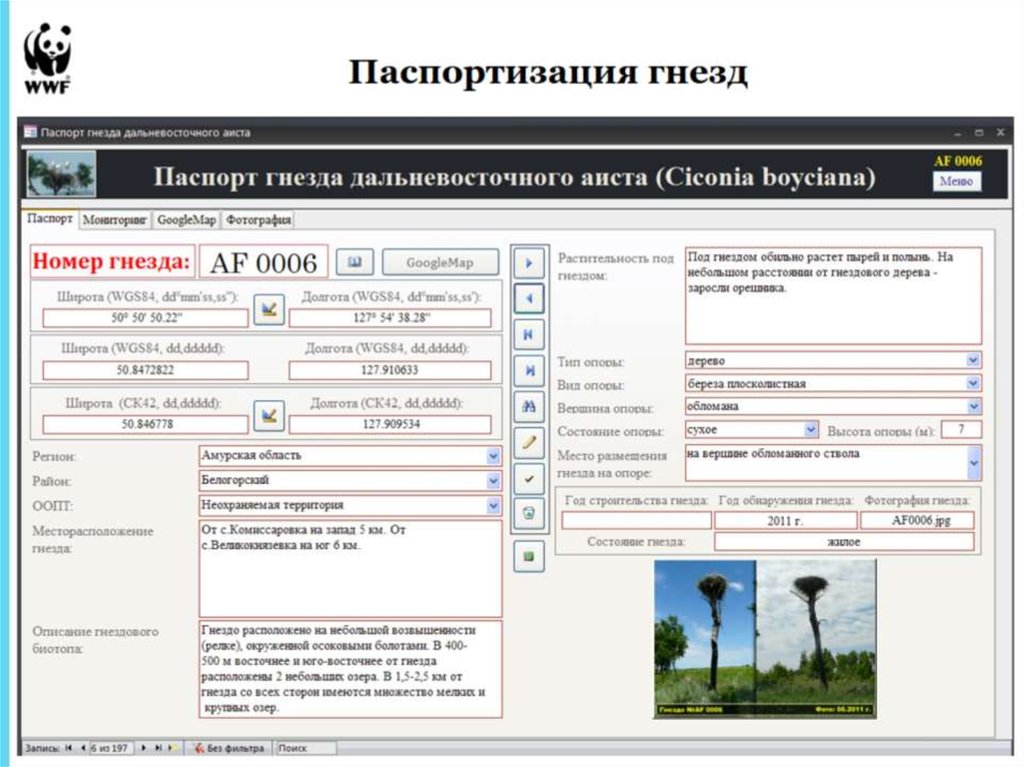
Task: Go to previous record using the left-arrow icon
Action: [529, 298]
